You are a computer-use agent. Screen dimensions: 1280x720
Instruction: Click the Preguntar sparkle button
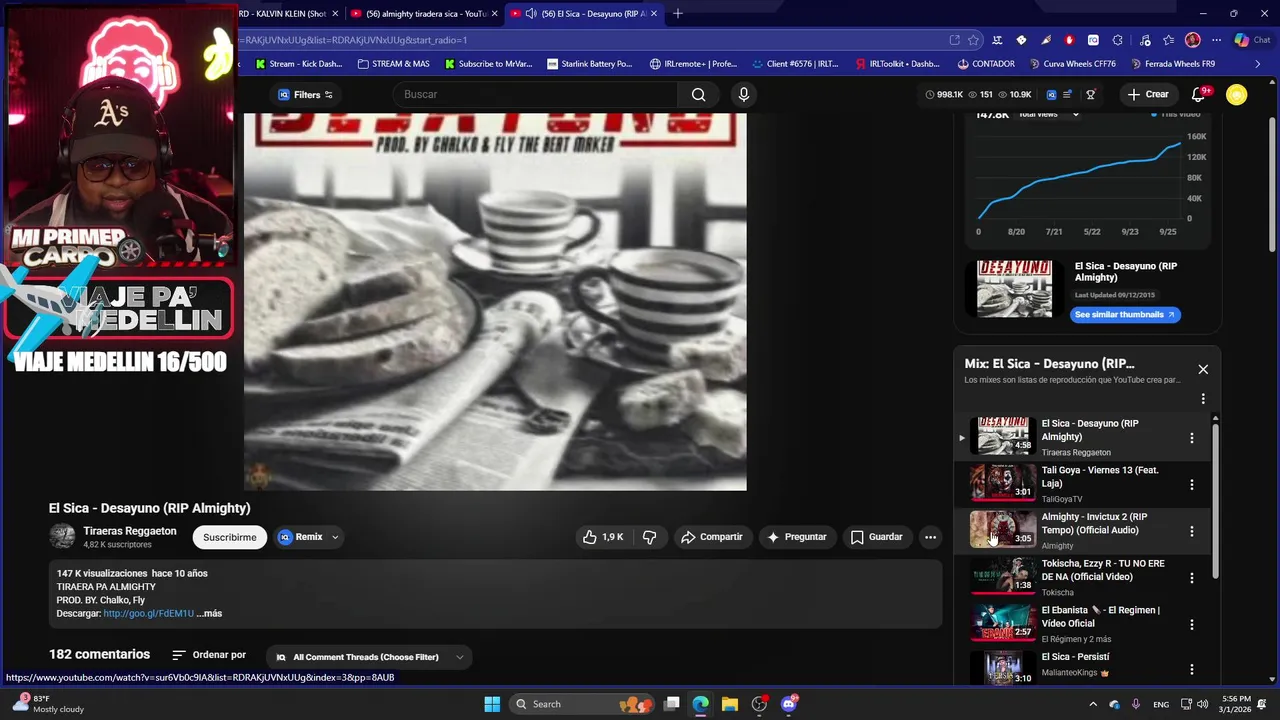click(796, 537)
